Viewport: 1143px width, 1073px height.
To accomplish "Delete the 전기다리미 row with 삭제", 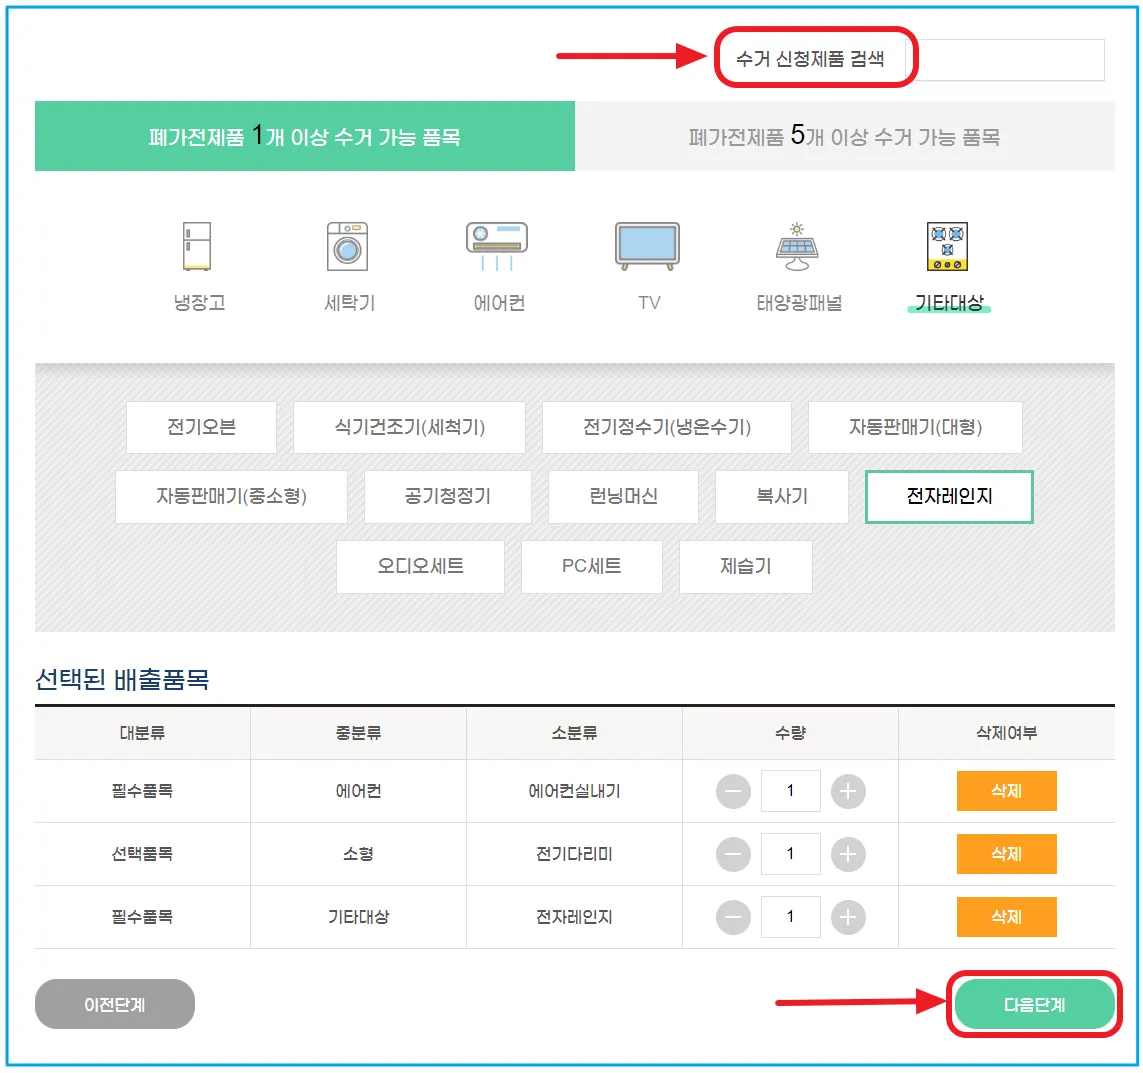I will pos(1006,854).
